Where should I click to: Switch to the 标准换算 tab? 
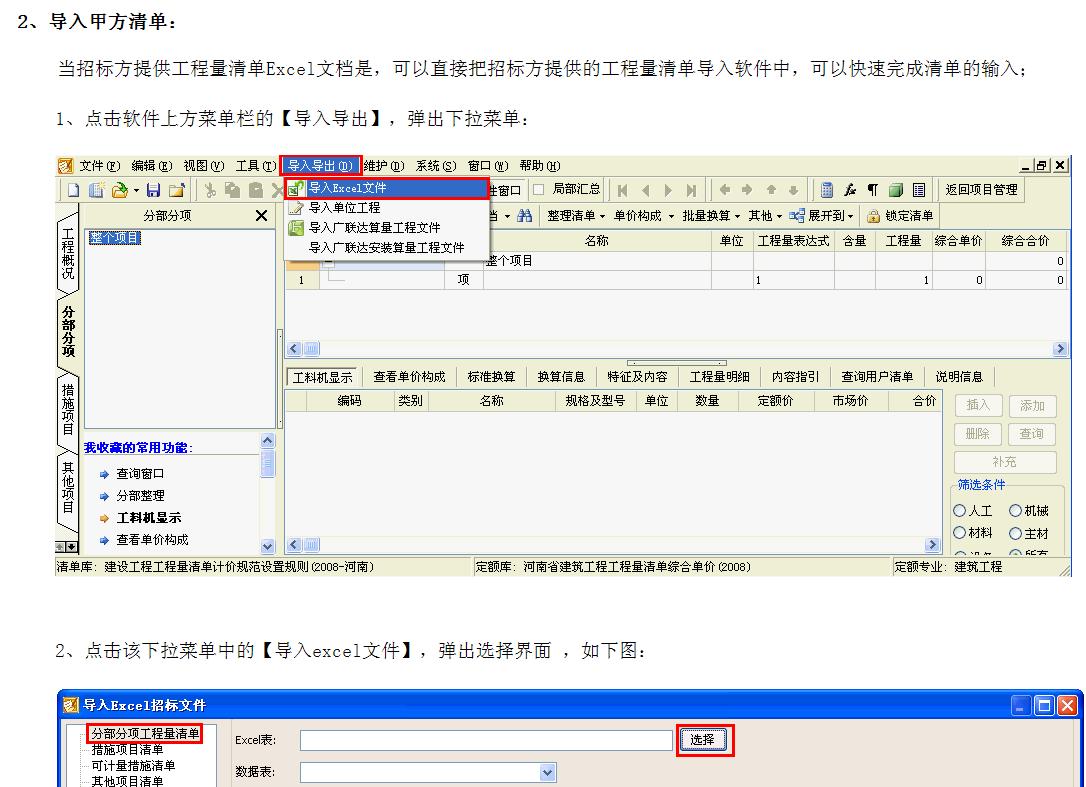(x=491, y=377)
